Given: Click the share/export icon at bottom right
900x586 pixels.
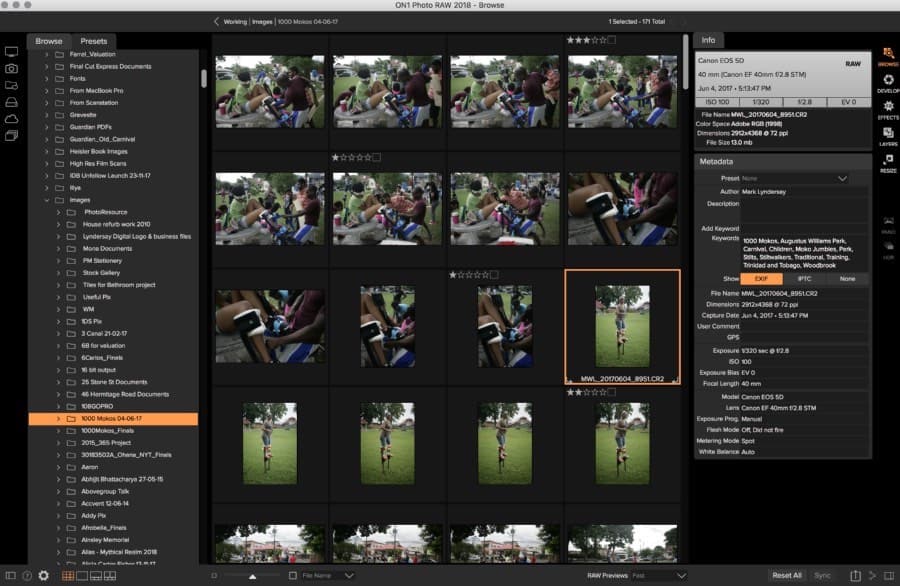Looking at the screenshot, I should [855, 575].
